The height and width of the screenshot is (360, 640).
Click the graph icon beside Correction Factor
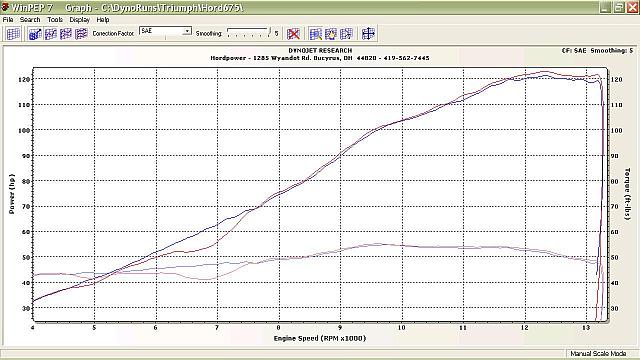[82, 33]
